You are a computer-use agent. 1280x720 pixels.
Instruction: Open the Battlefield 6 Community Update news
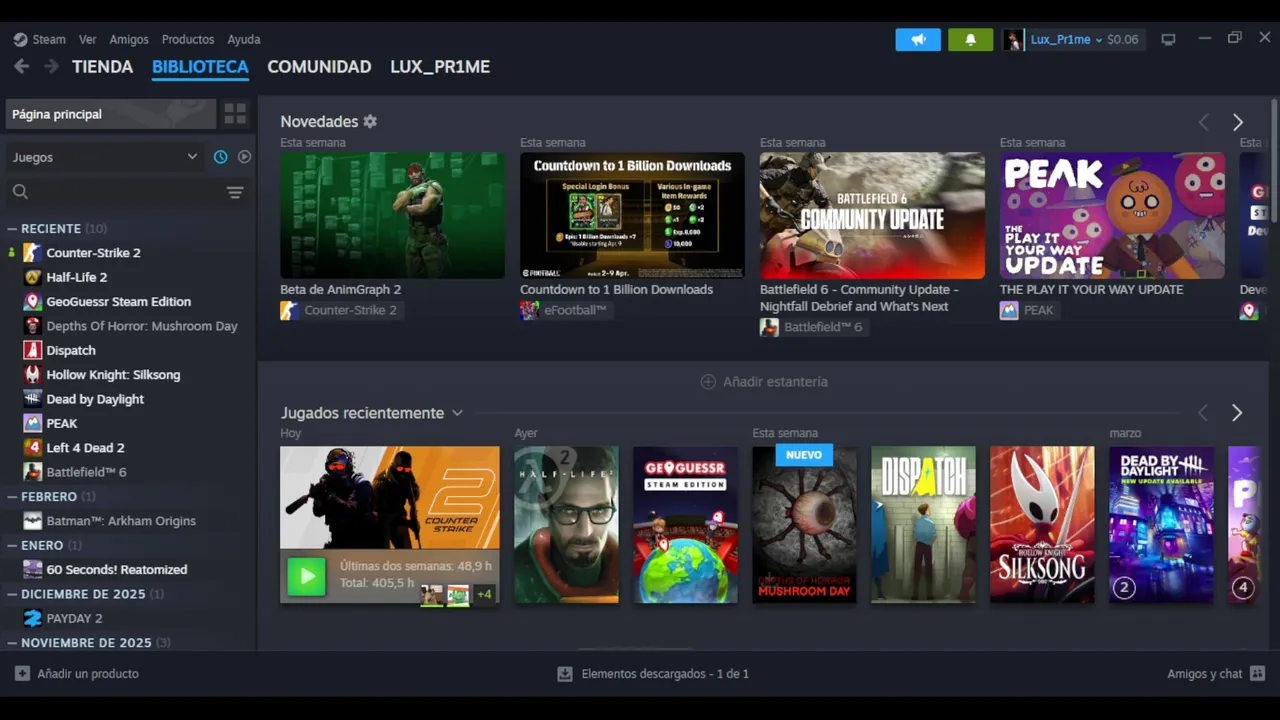872,215
